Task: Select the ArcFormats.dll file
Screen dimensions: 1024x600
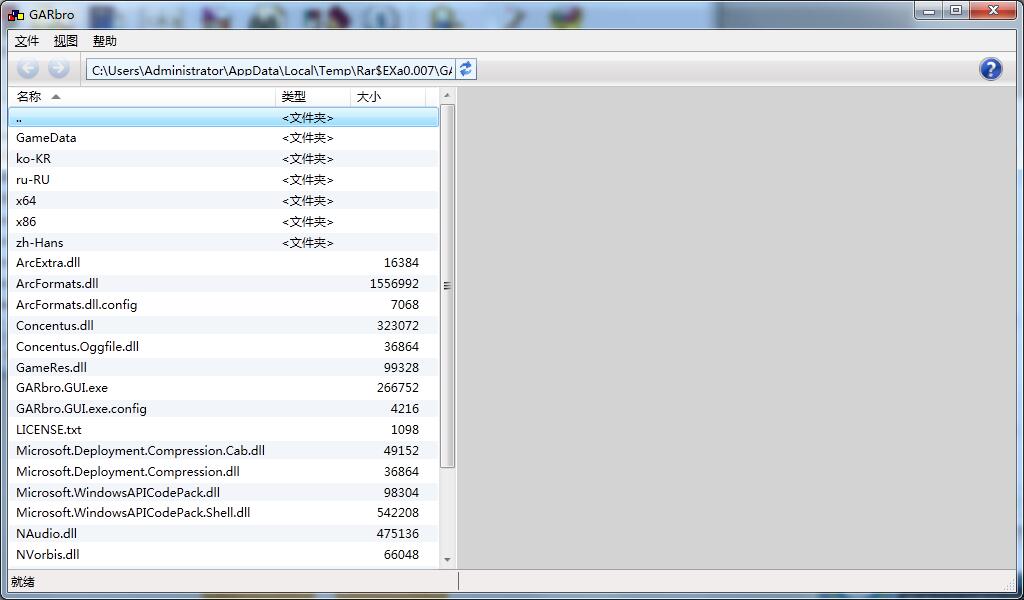Action: (x=57, y=284)
